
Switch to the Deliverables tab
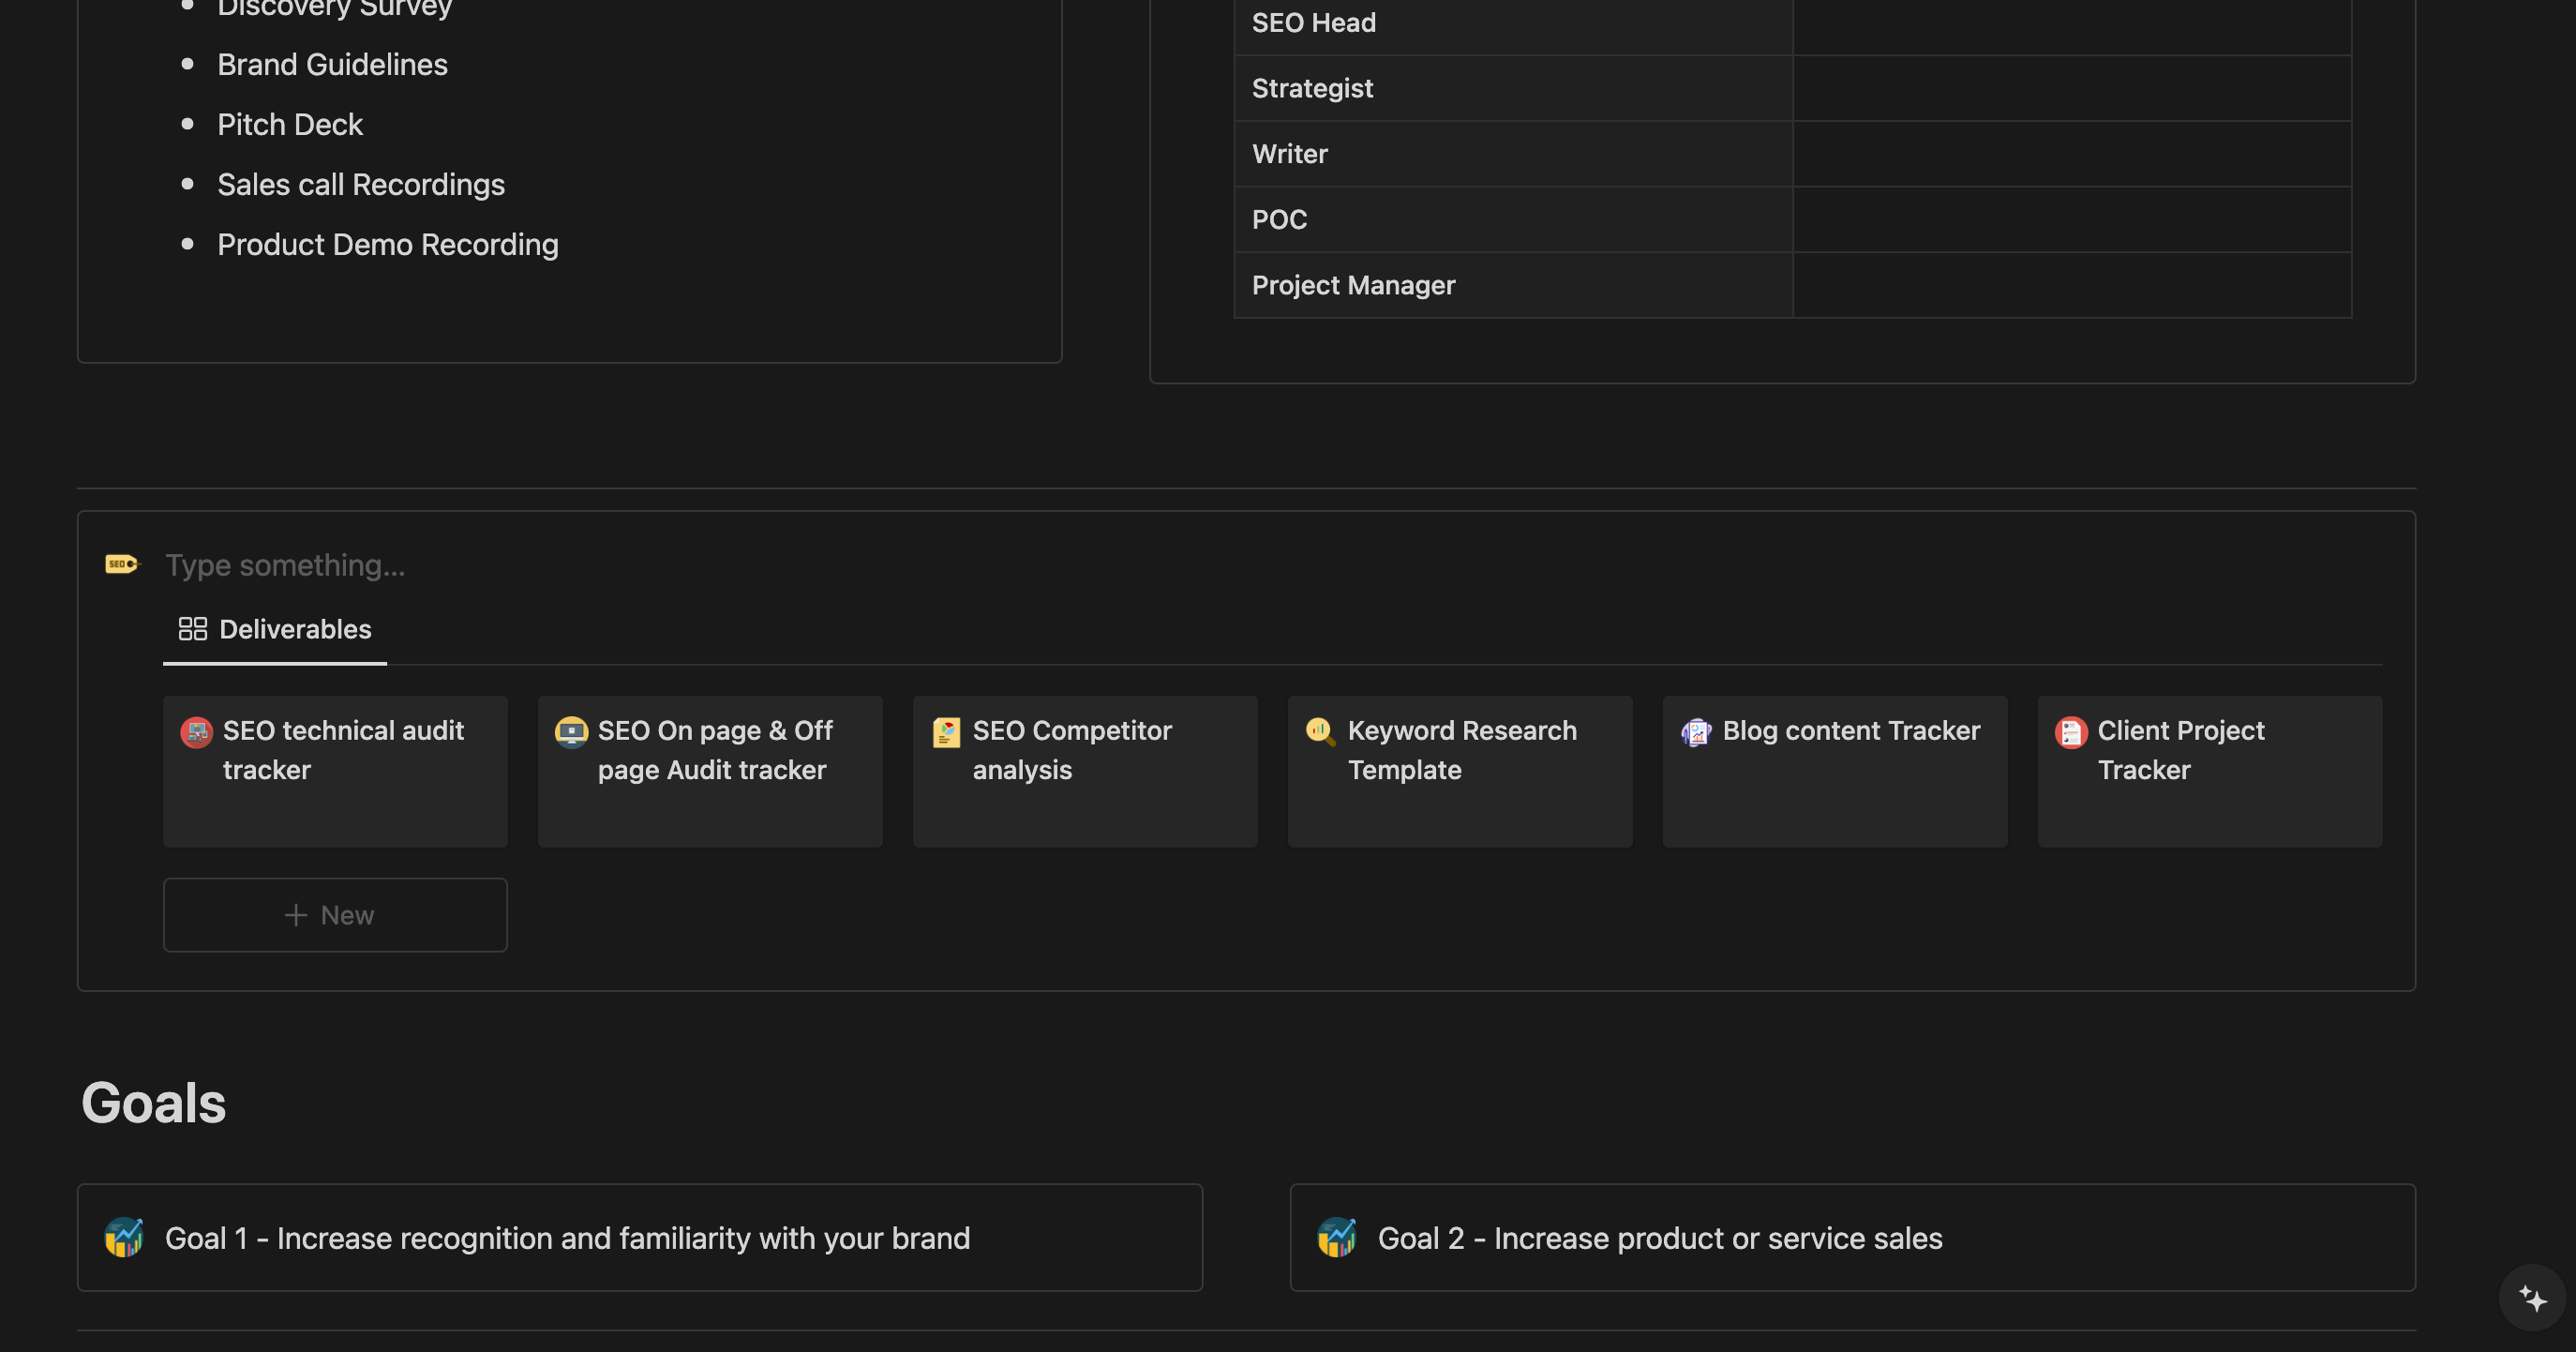pos(275,629)
